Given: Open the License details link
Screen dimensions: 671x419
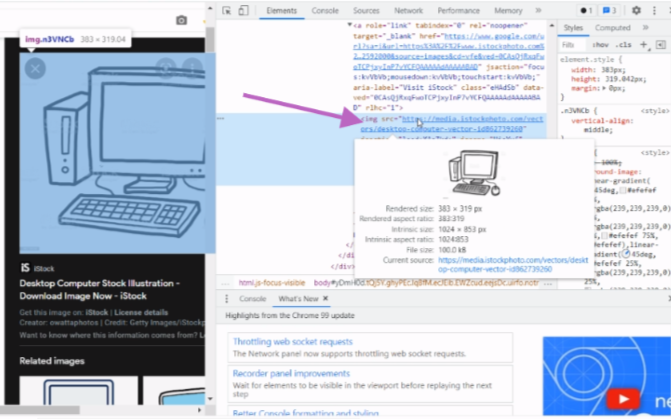Looking at the screenshot, I should point(141,312).
